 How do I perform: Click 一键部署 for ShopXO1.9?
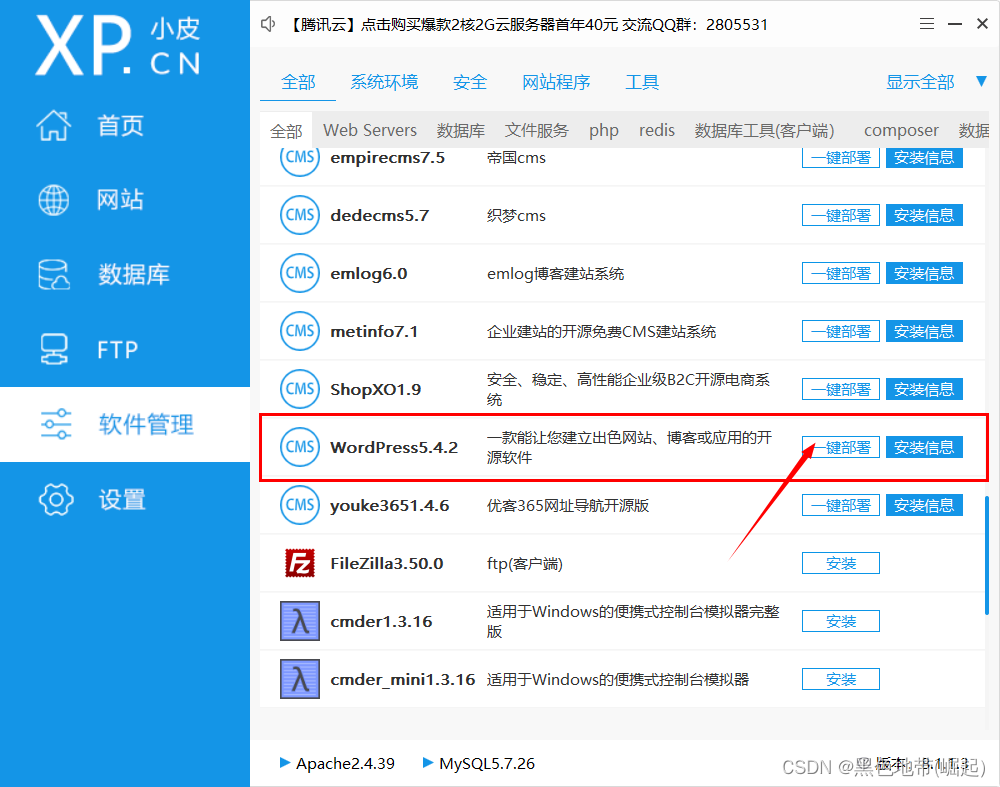click(841, 390)
